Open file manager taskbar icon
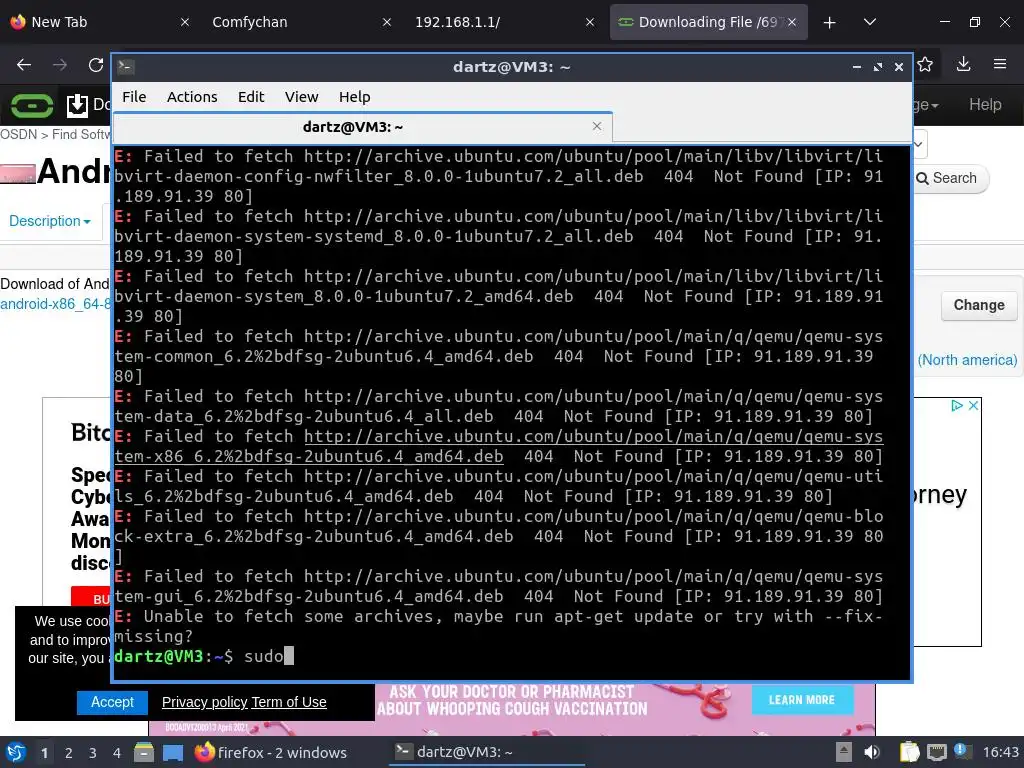 (x=144, y=752)
